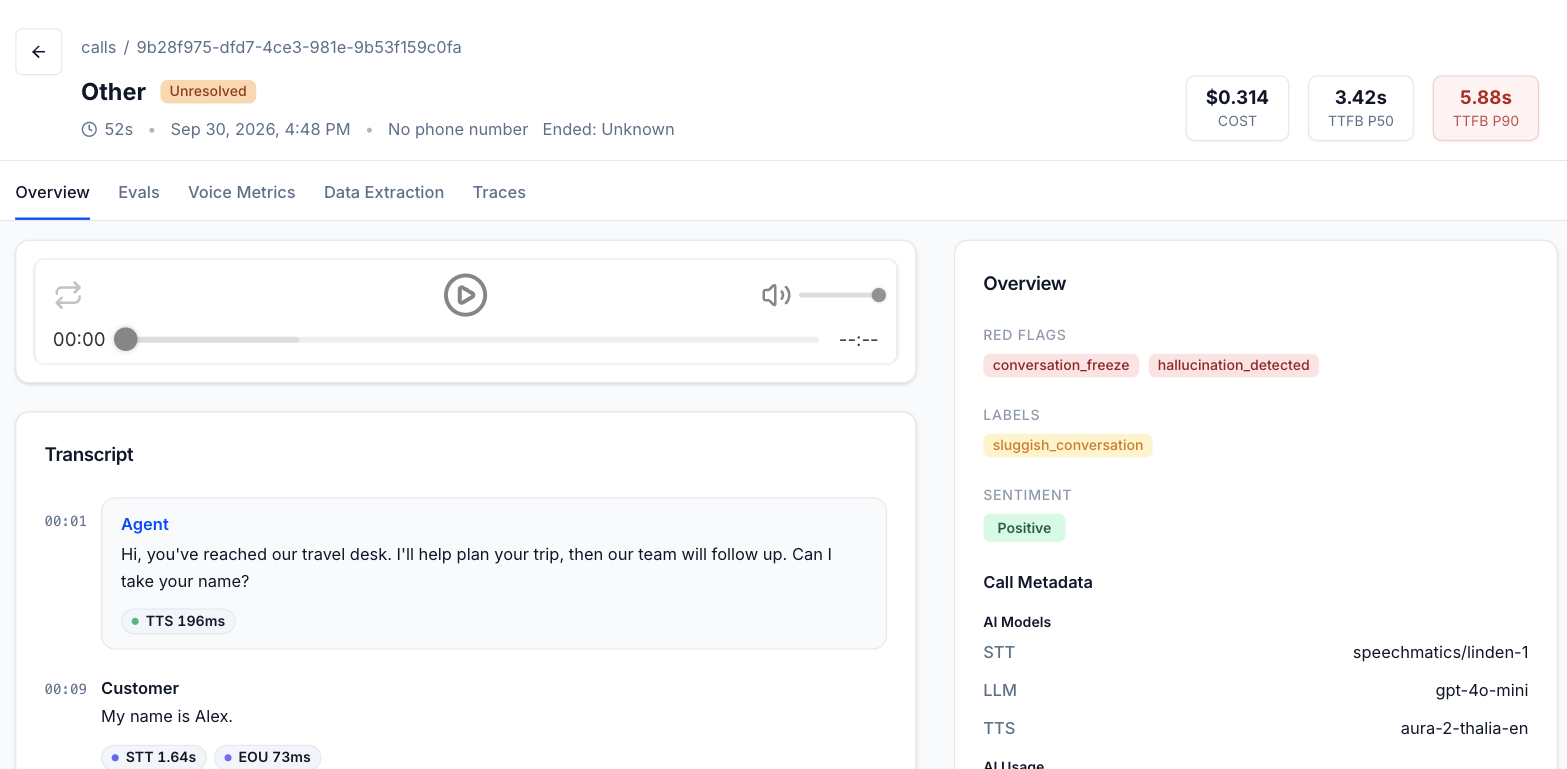The width and height of the screenshot is (1567, 769).
Task: Click the gpt-4o-mini LLM value
Action: pyautogui.click(x=1482, y=690)
